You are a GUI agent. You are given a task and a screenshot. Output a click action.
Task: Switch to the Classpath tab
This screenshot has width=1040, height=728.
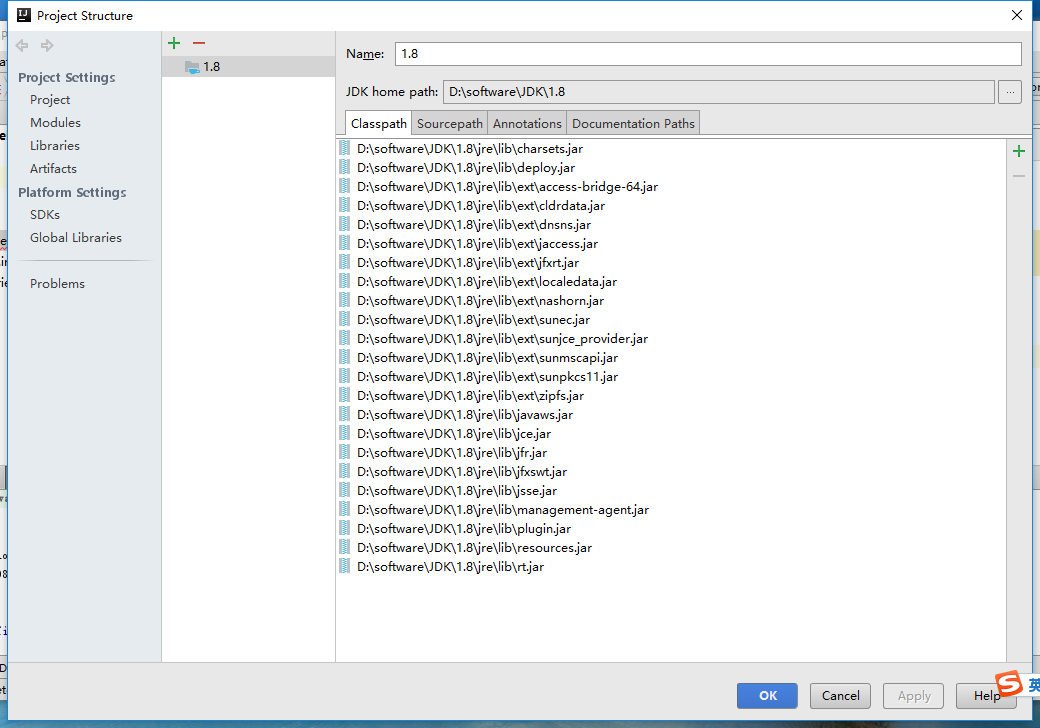pyautogui.click(x=379, y=123)
